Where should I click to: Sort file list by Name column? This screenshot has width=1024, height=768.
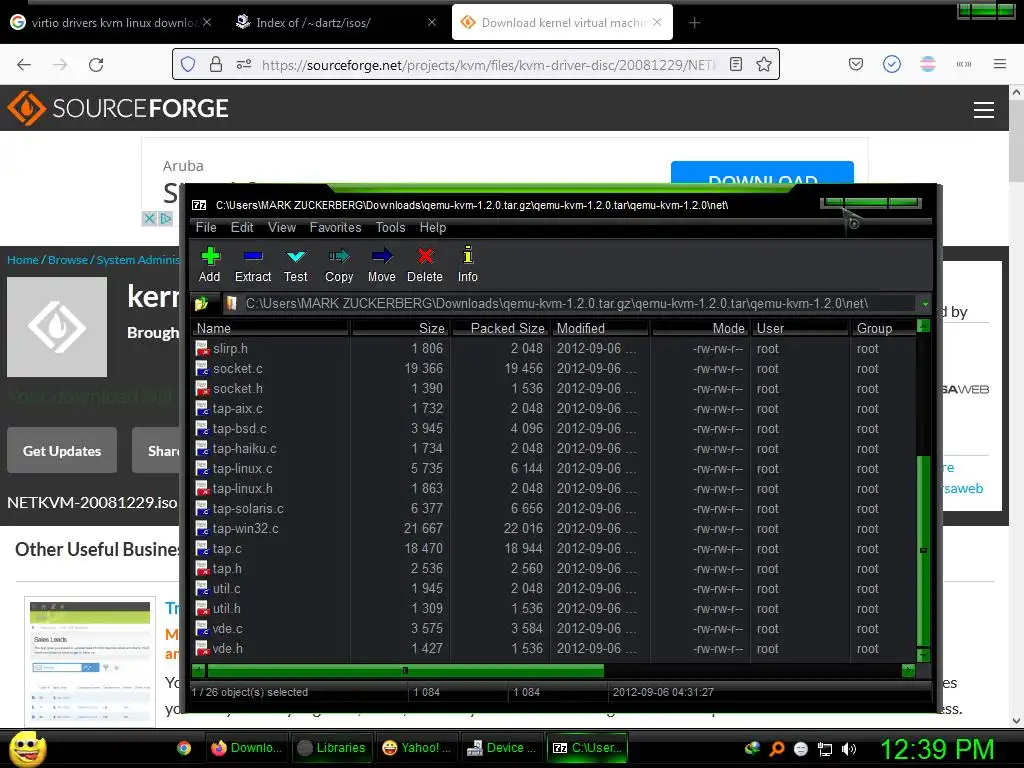pyautogui.click(x=270, y=328)
